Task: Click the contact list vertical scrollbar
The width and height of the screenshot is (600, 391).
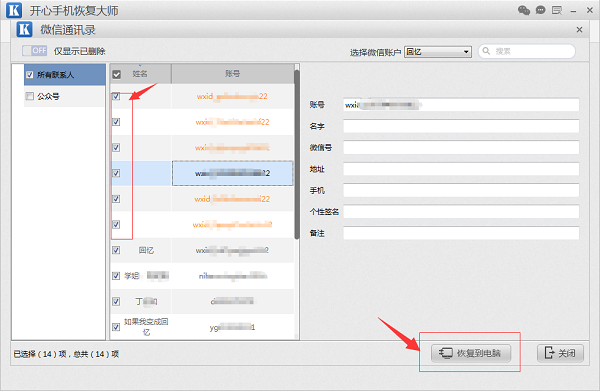Action: (x=297, y=154)
